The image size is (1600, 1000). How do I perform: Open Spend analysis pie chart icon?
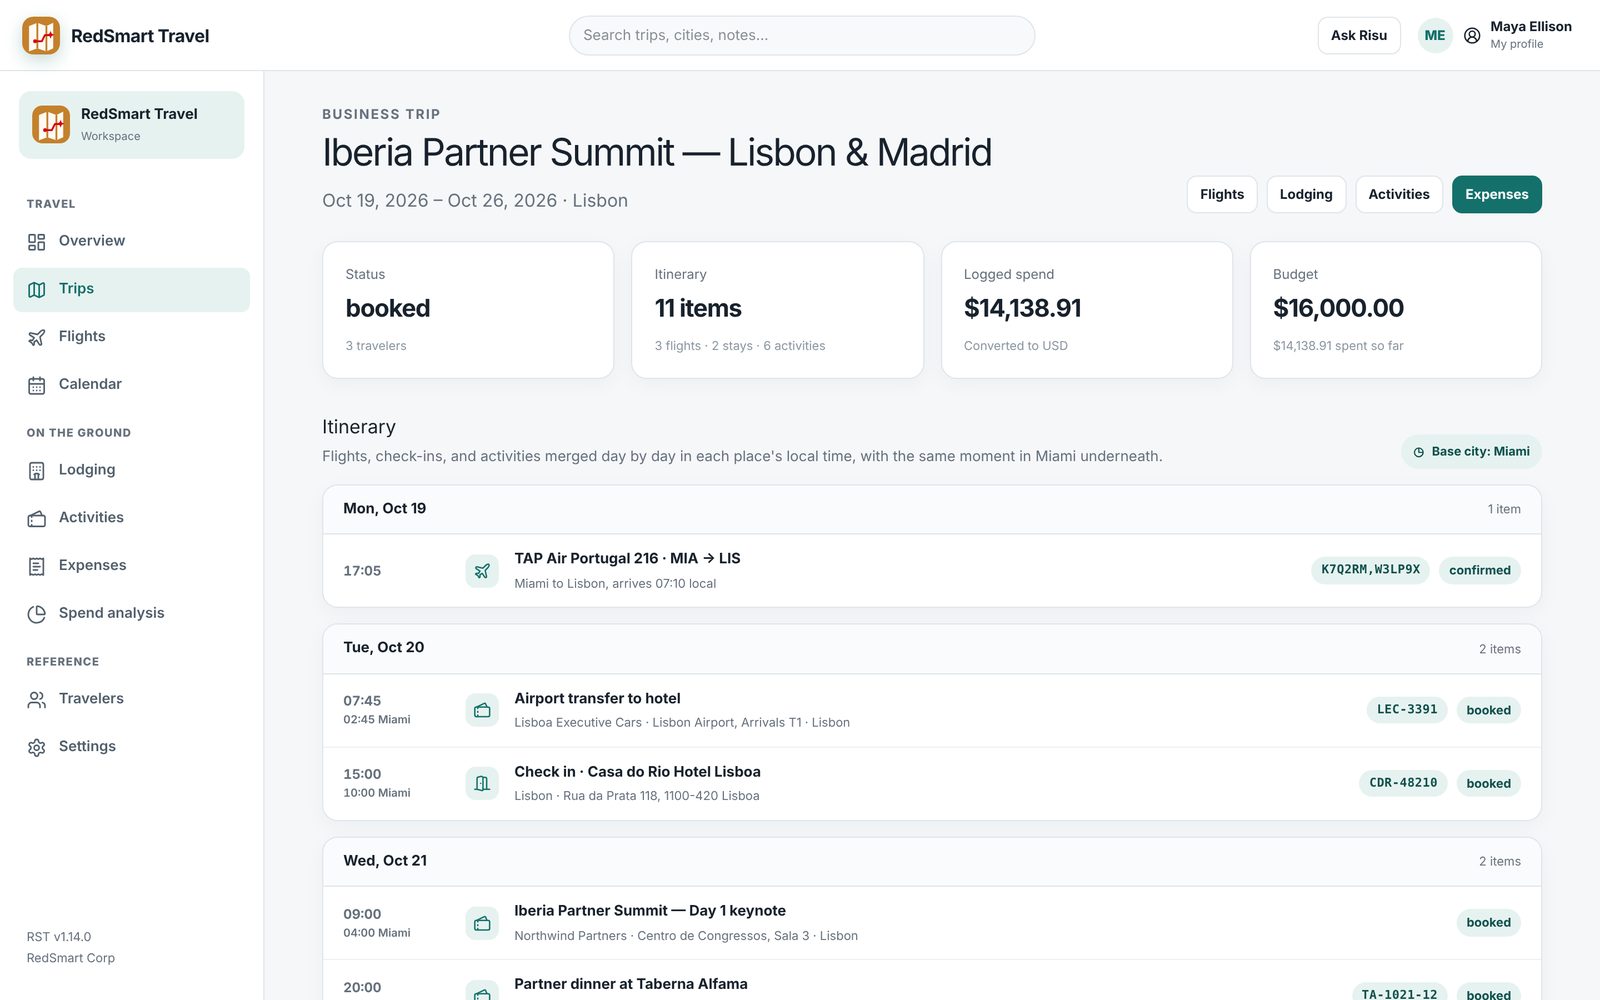pyautogui.click(x=37, y=614)
